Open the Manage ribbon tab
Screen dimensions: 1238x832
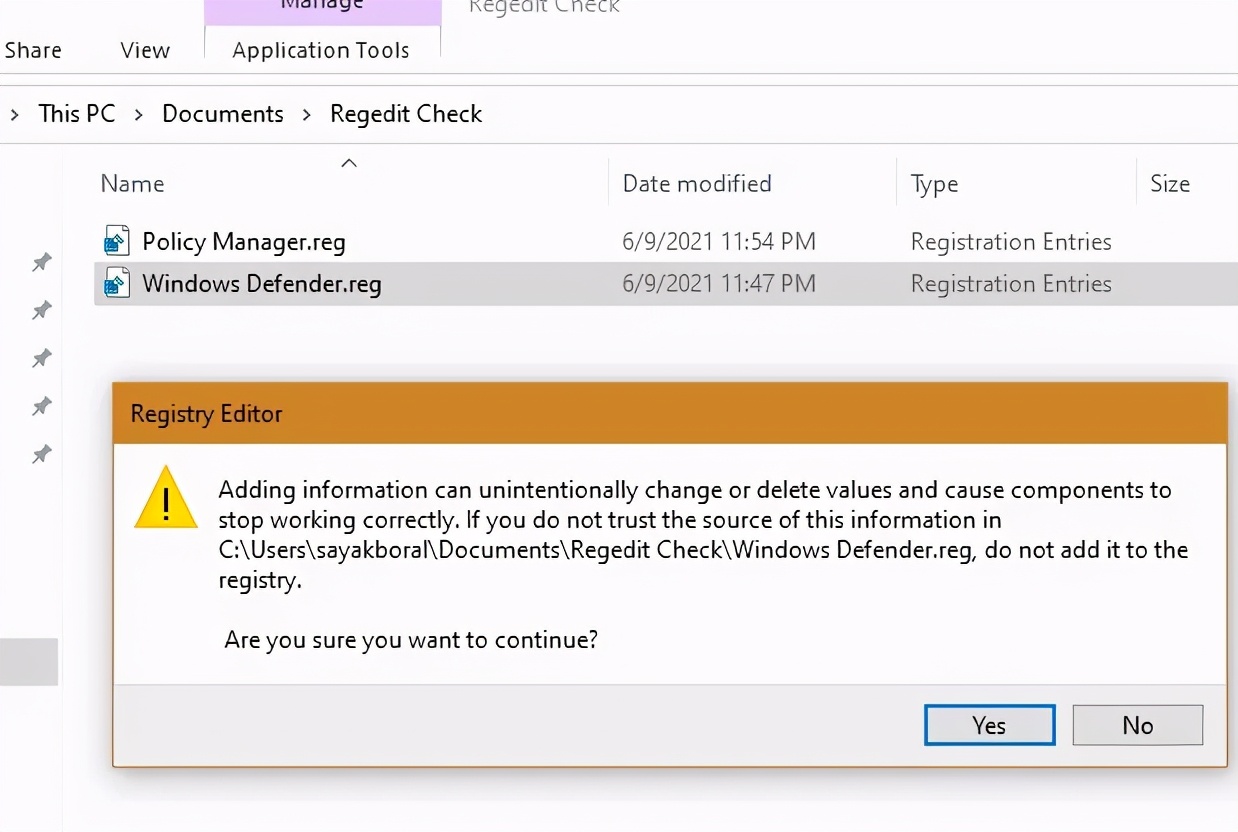[x=321, y=8]
